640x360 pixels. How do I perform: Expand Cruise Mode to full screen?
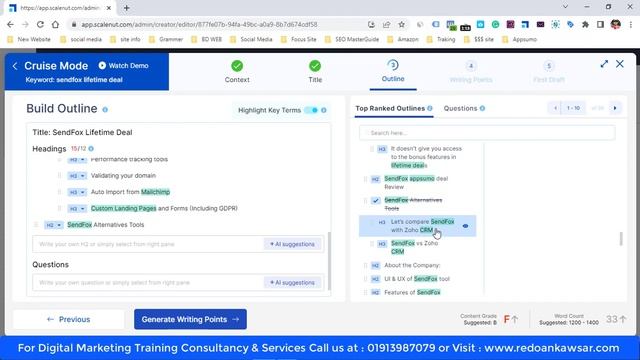pos(604,64)
